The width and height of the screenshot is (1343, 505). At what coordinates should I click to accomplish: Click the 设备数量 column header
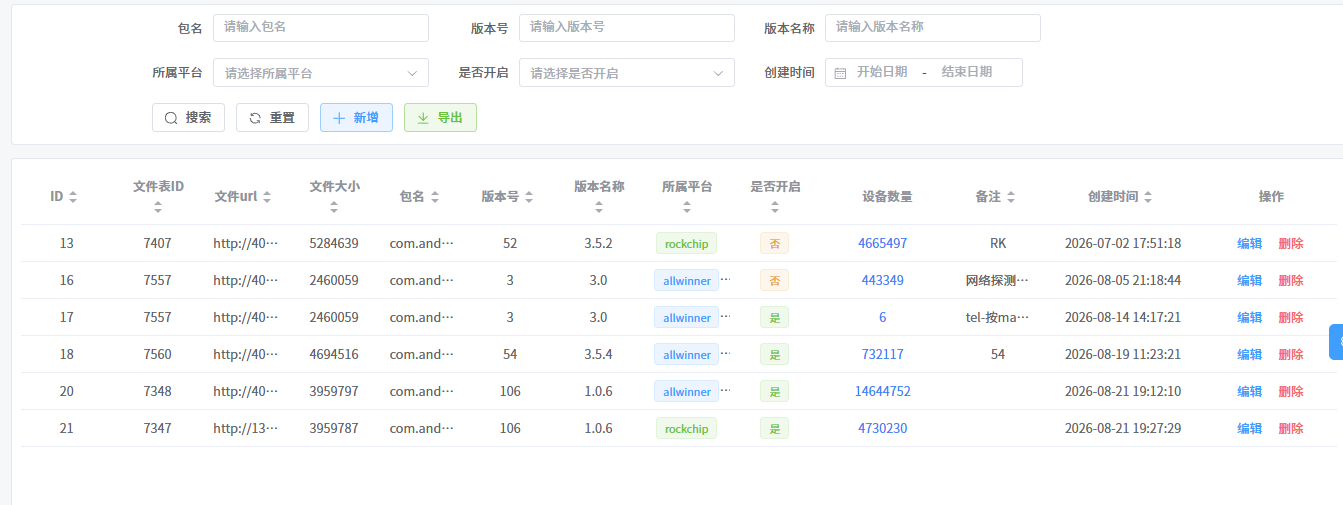887,197
